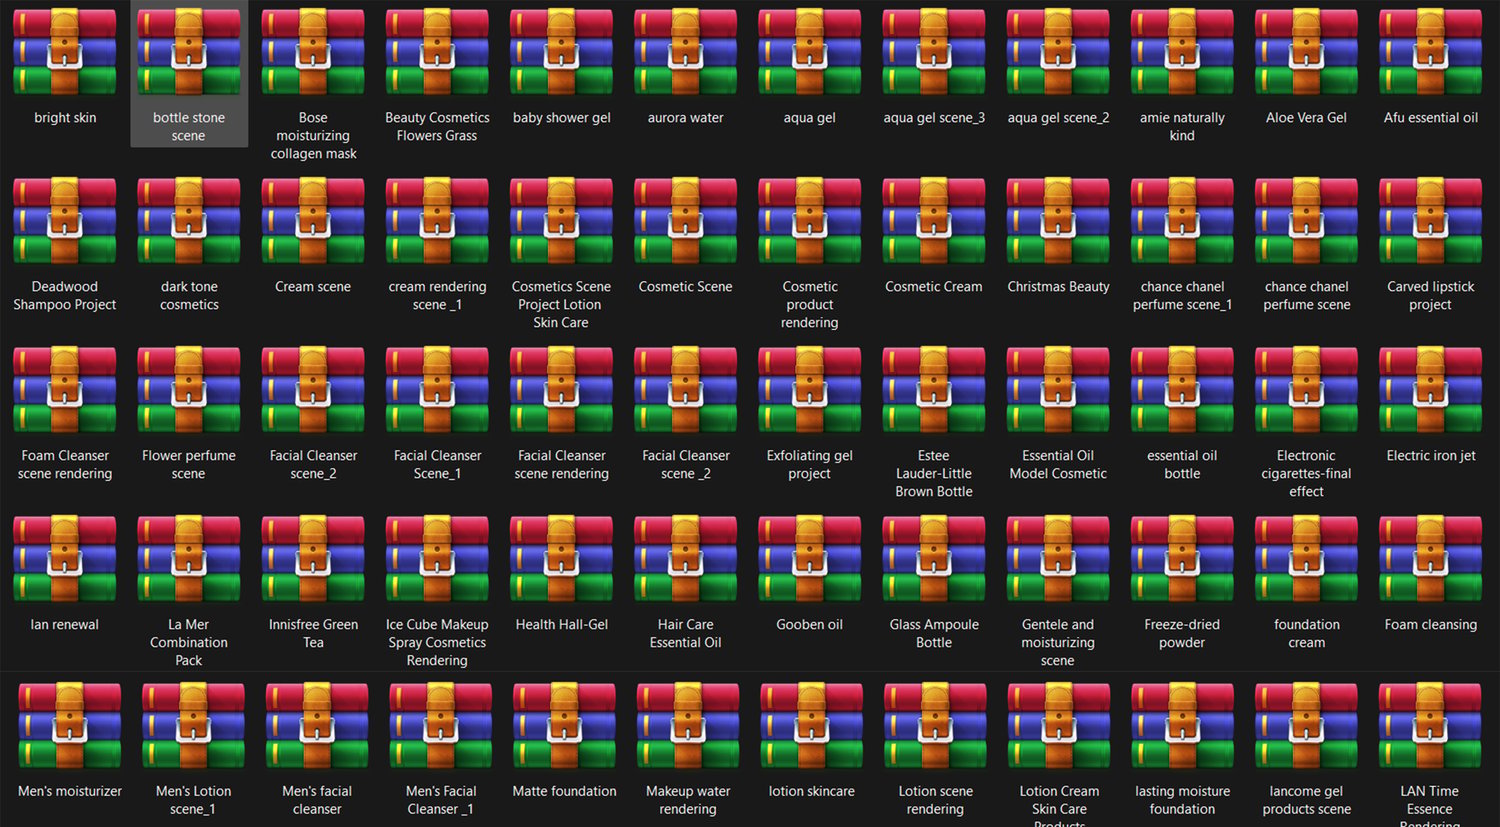Click the Aloe Vera Gel archive icon
Image resolution: width=1500 pixels, height=827 pixels.
1306,52
